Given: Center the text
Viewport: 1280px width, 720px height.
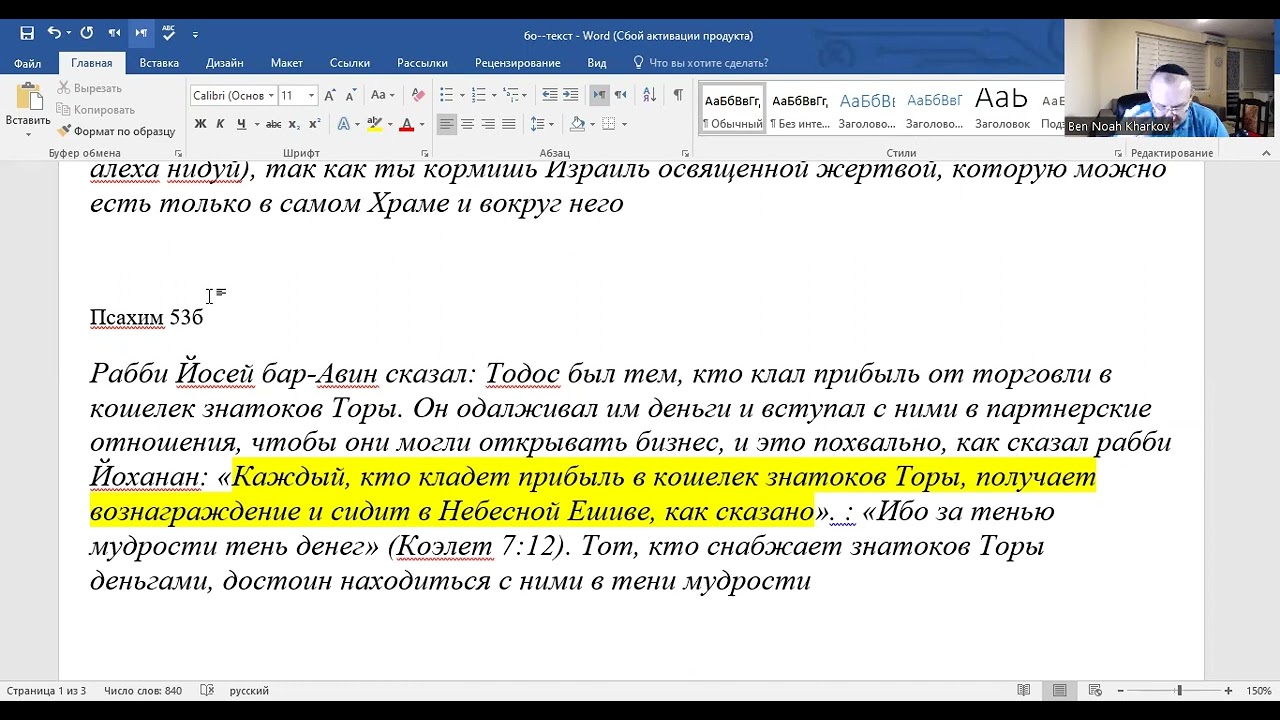Looking at the screenshot, I should click(x=467, y=124).
